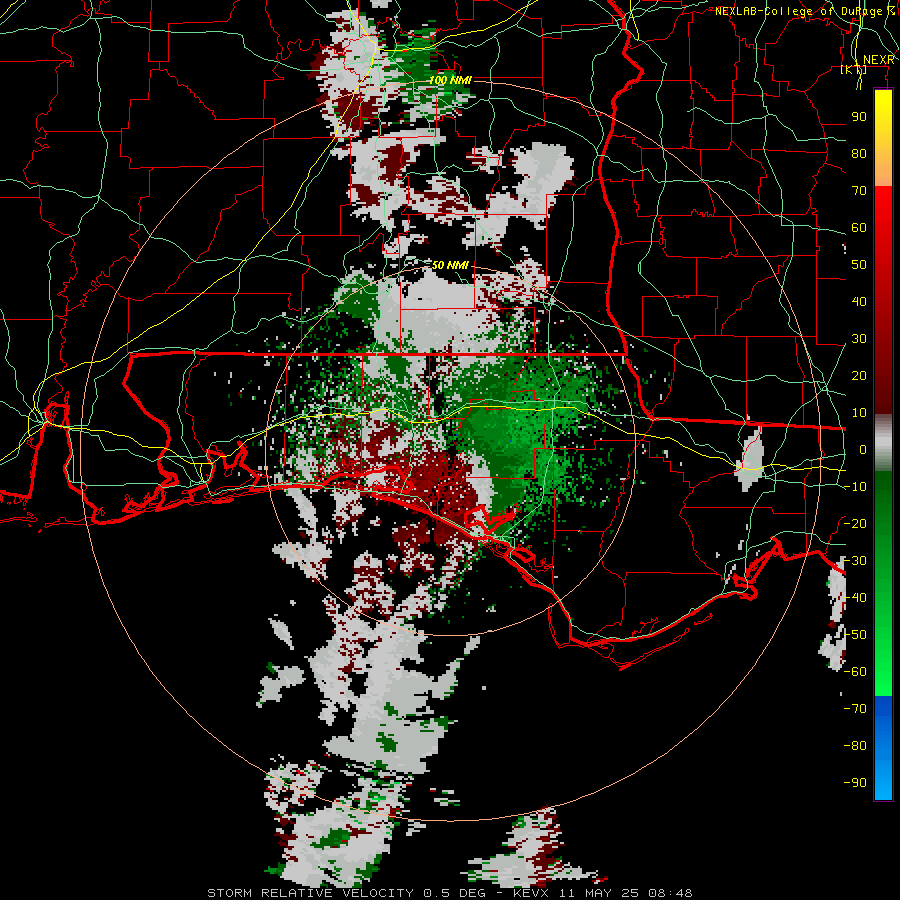Viewport: 900px width, 900px height.
Task: Click the 11 MAY 25 date text
Action: coord(600,893)
